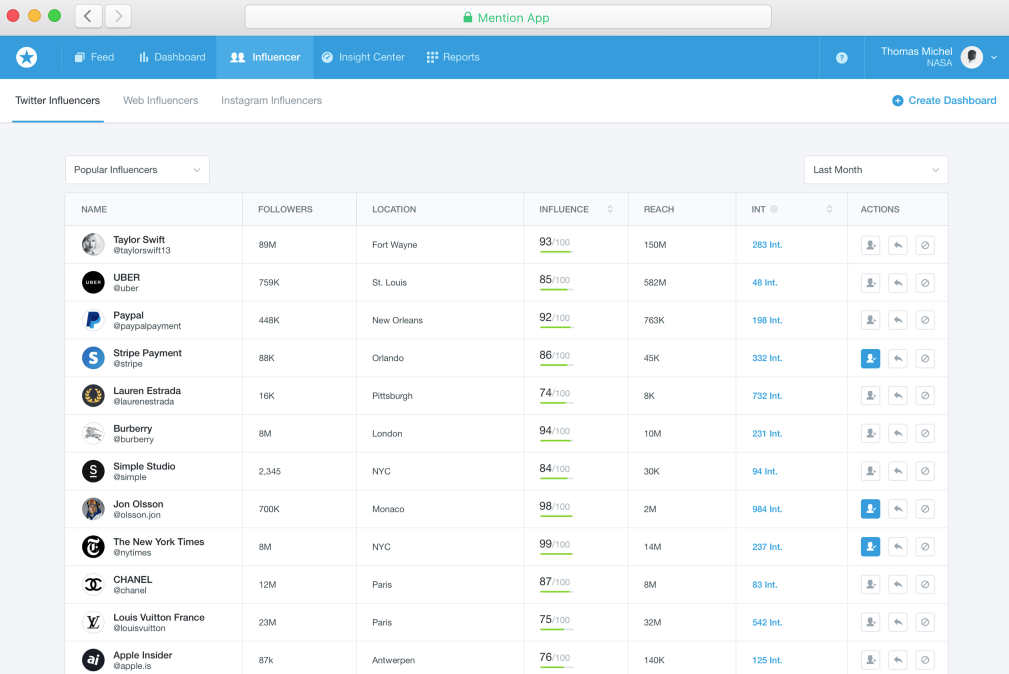
Task: Select the Influencer menu item
Action: point(265,57)
